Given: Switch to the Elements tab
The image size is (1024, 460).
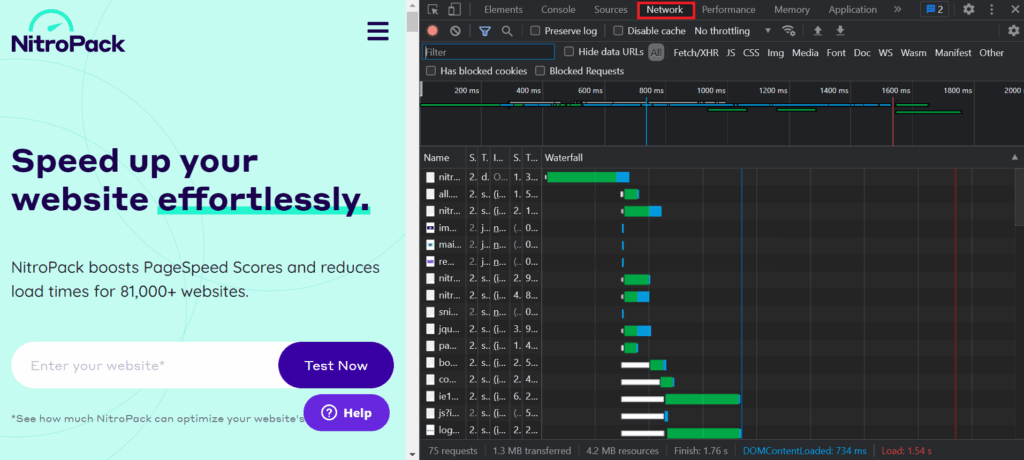Looking at the screenshot, I should 503,9.
